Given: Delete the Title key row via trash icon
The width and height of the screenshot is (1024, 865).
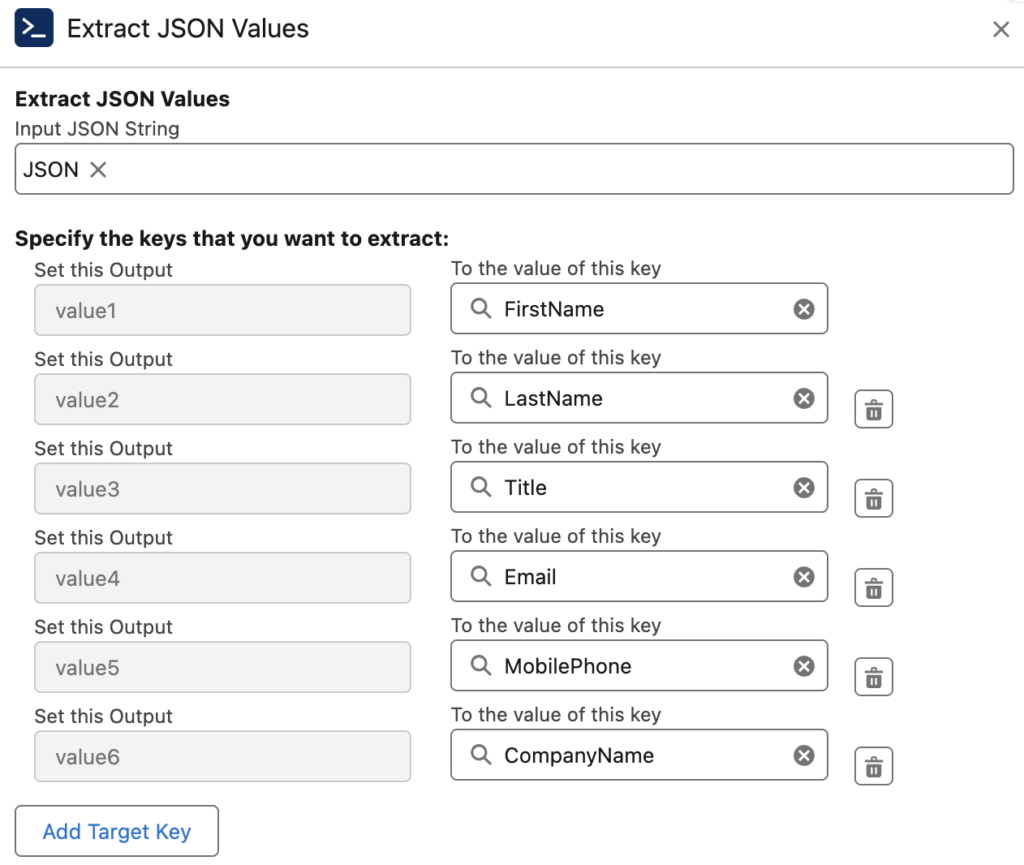Looking at the screenshot, I should click(x=873, y=497).
